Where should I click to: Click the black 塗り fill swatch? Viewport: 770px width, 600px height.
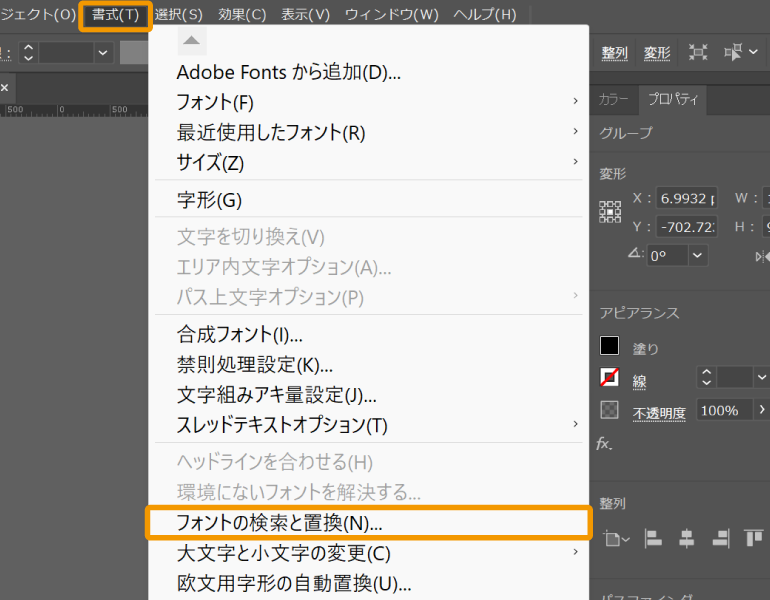coord(609,346)
